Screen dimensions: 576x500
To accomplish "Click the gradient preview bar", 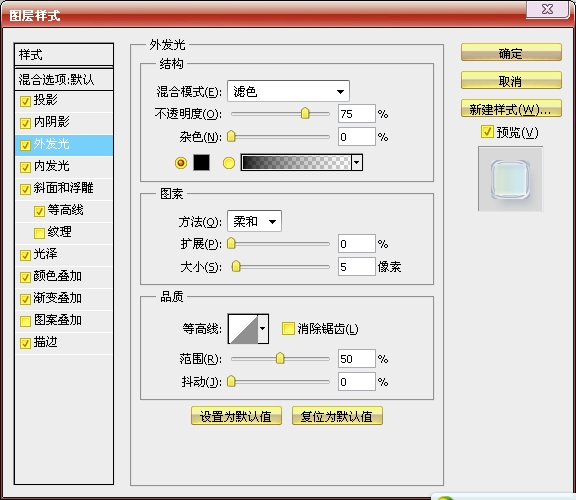I will (x=296, y=162).
